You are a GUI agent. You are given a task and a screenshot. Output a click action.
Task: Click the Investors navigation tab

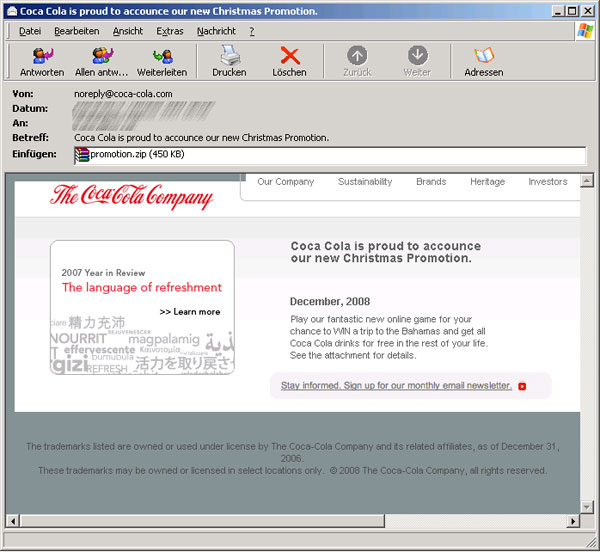[x=548, y=182]
